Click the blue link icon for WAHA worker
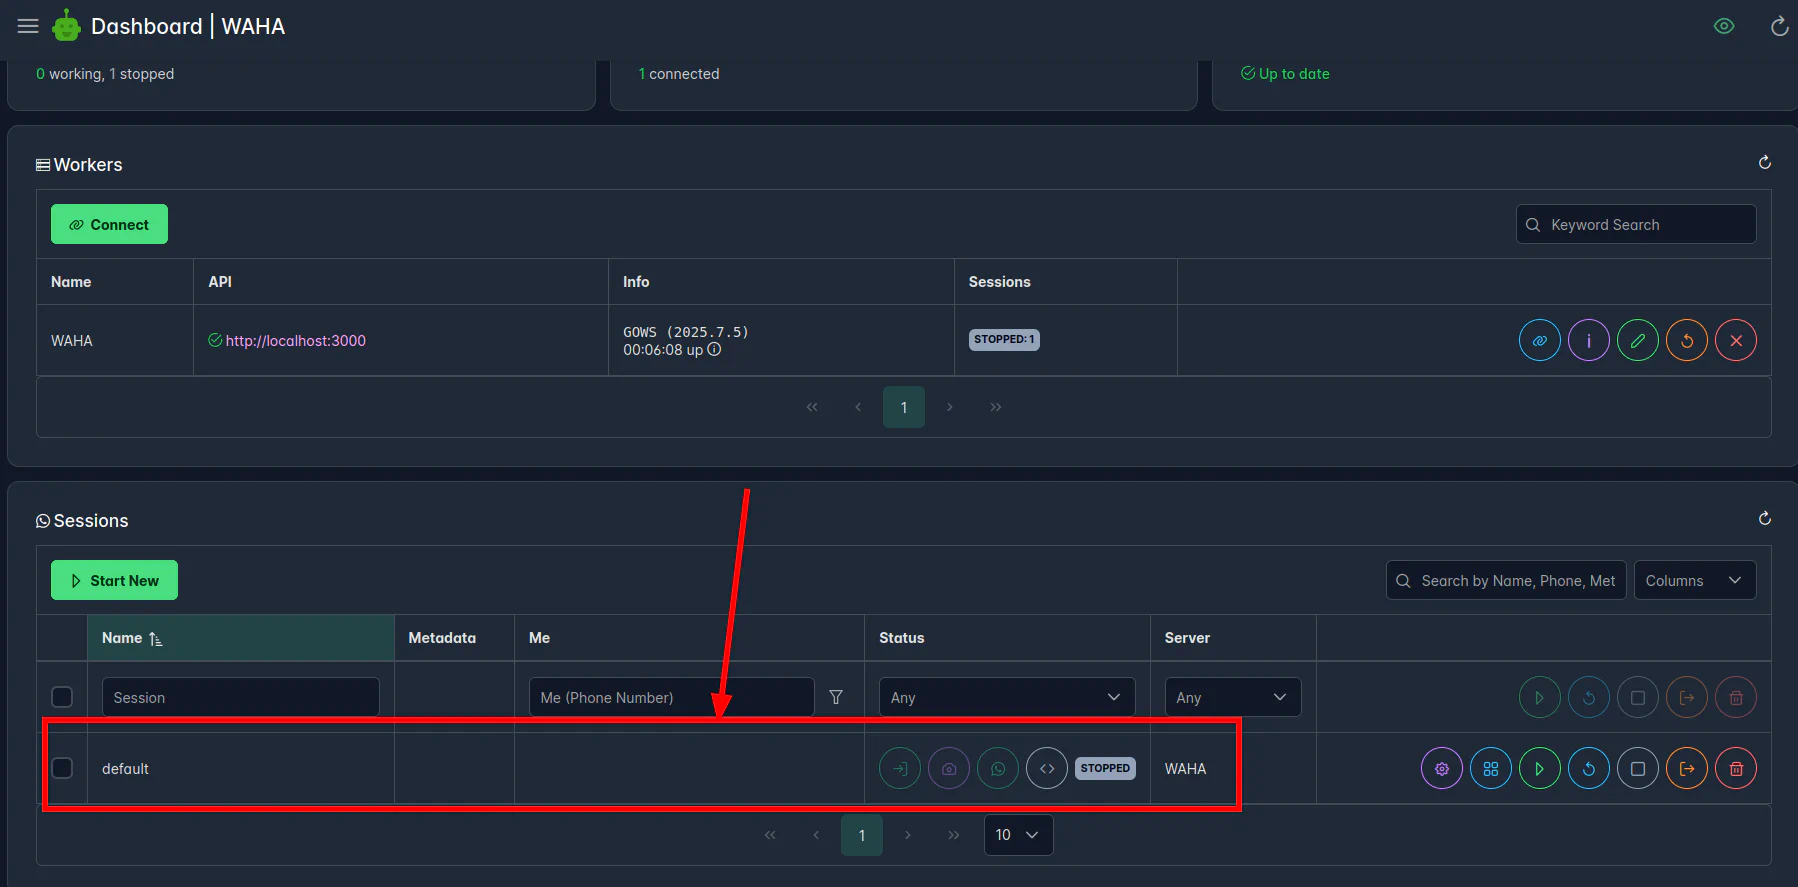Viewport: 1798px width, 887px height. (x=1540, y=340)
